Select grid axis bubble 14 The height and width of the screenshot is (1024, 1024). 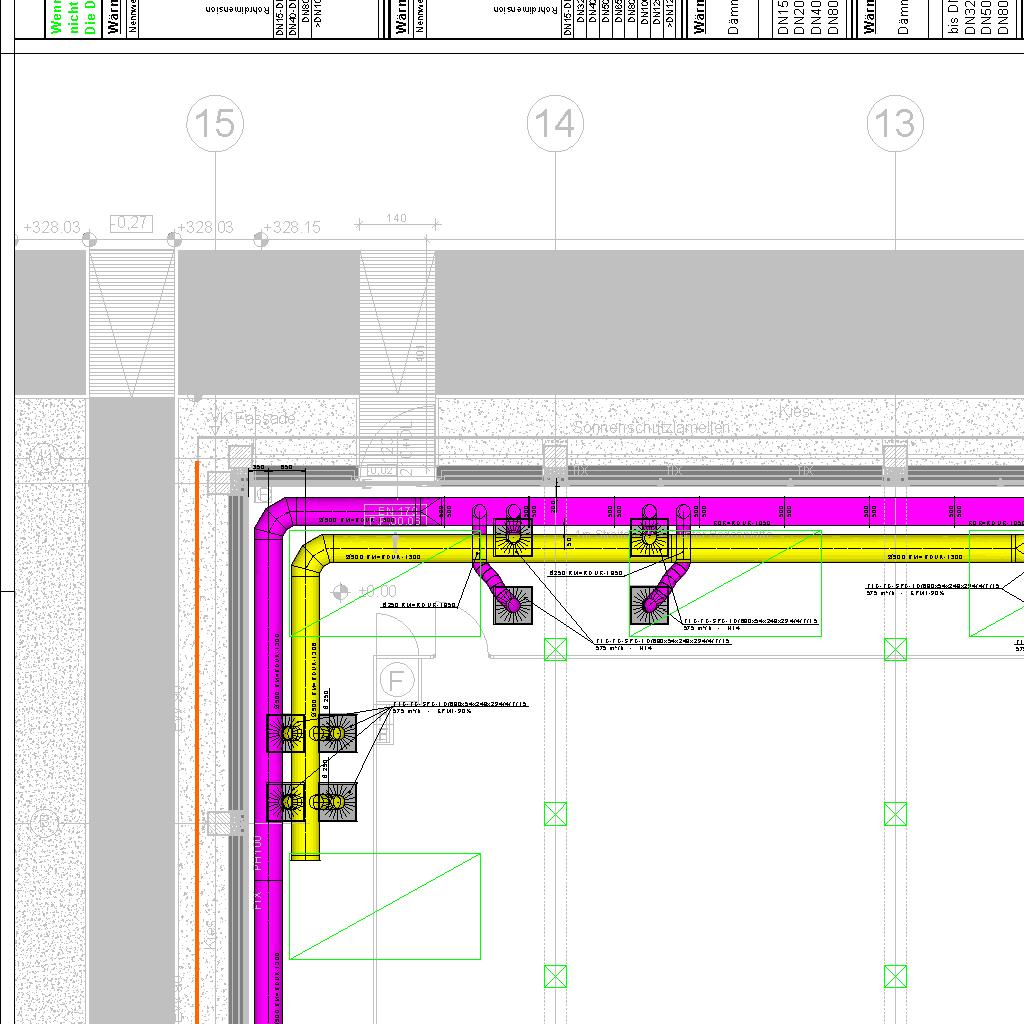555,124
